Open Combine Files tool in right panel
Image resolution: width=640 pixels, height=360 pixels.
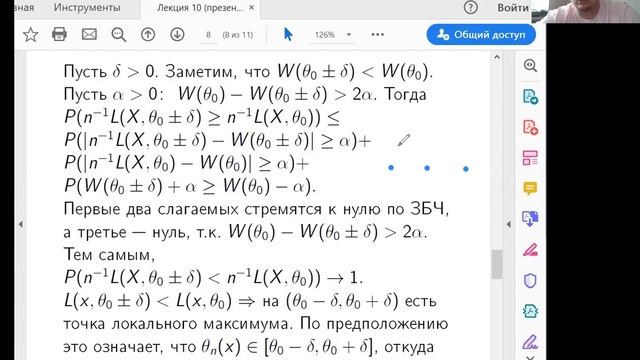(x=530, y=219)
